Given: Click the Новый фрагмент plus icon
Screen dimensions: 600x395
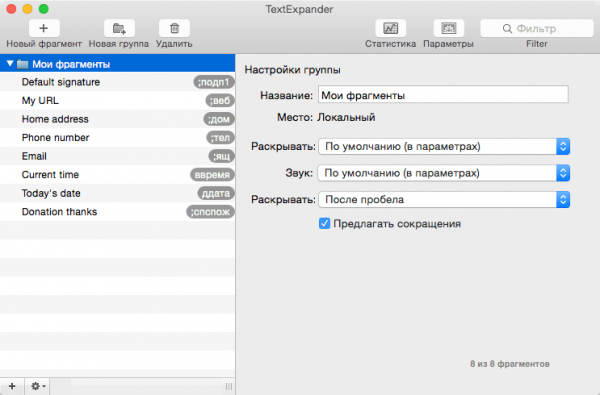Looking at the screenshot, I should click(44, 28).
